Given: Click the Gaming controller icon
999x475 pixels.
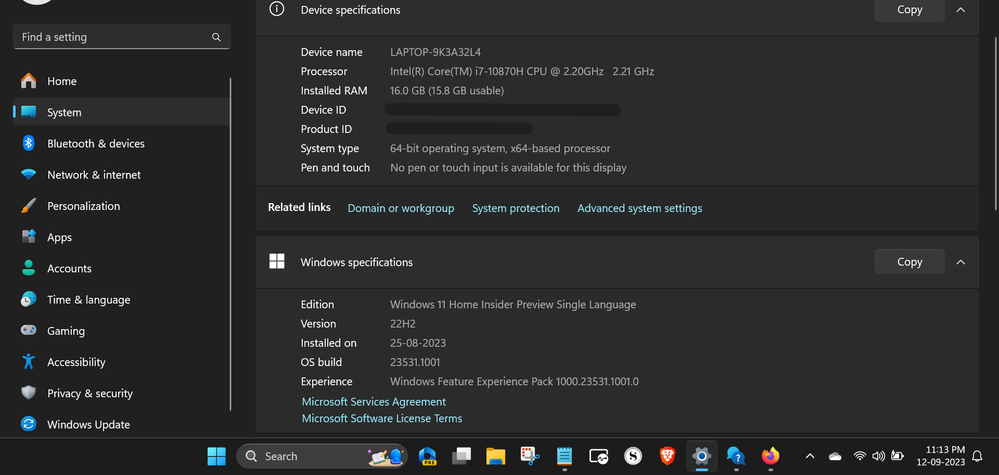Looking at the screenshot, I should [x=29, y=330].
